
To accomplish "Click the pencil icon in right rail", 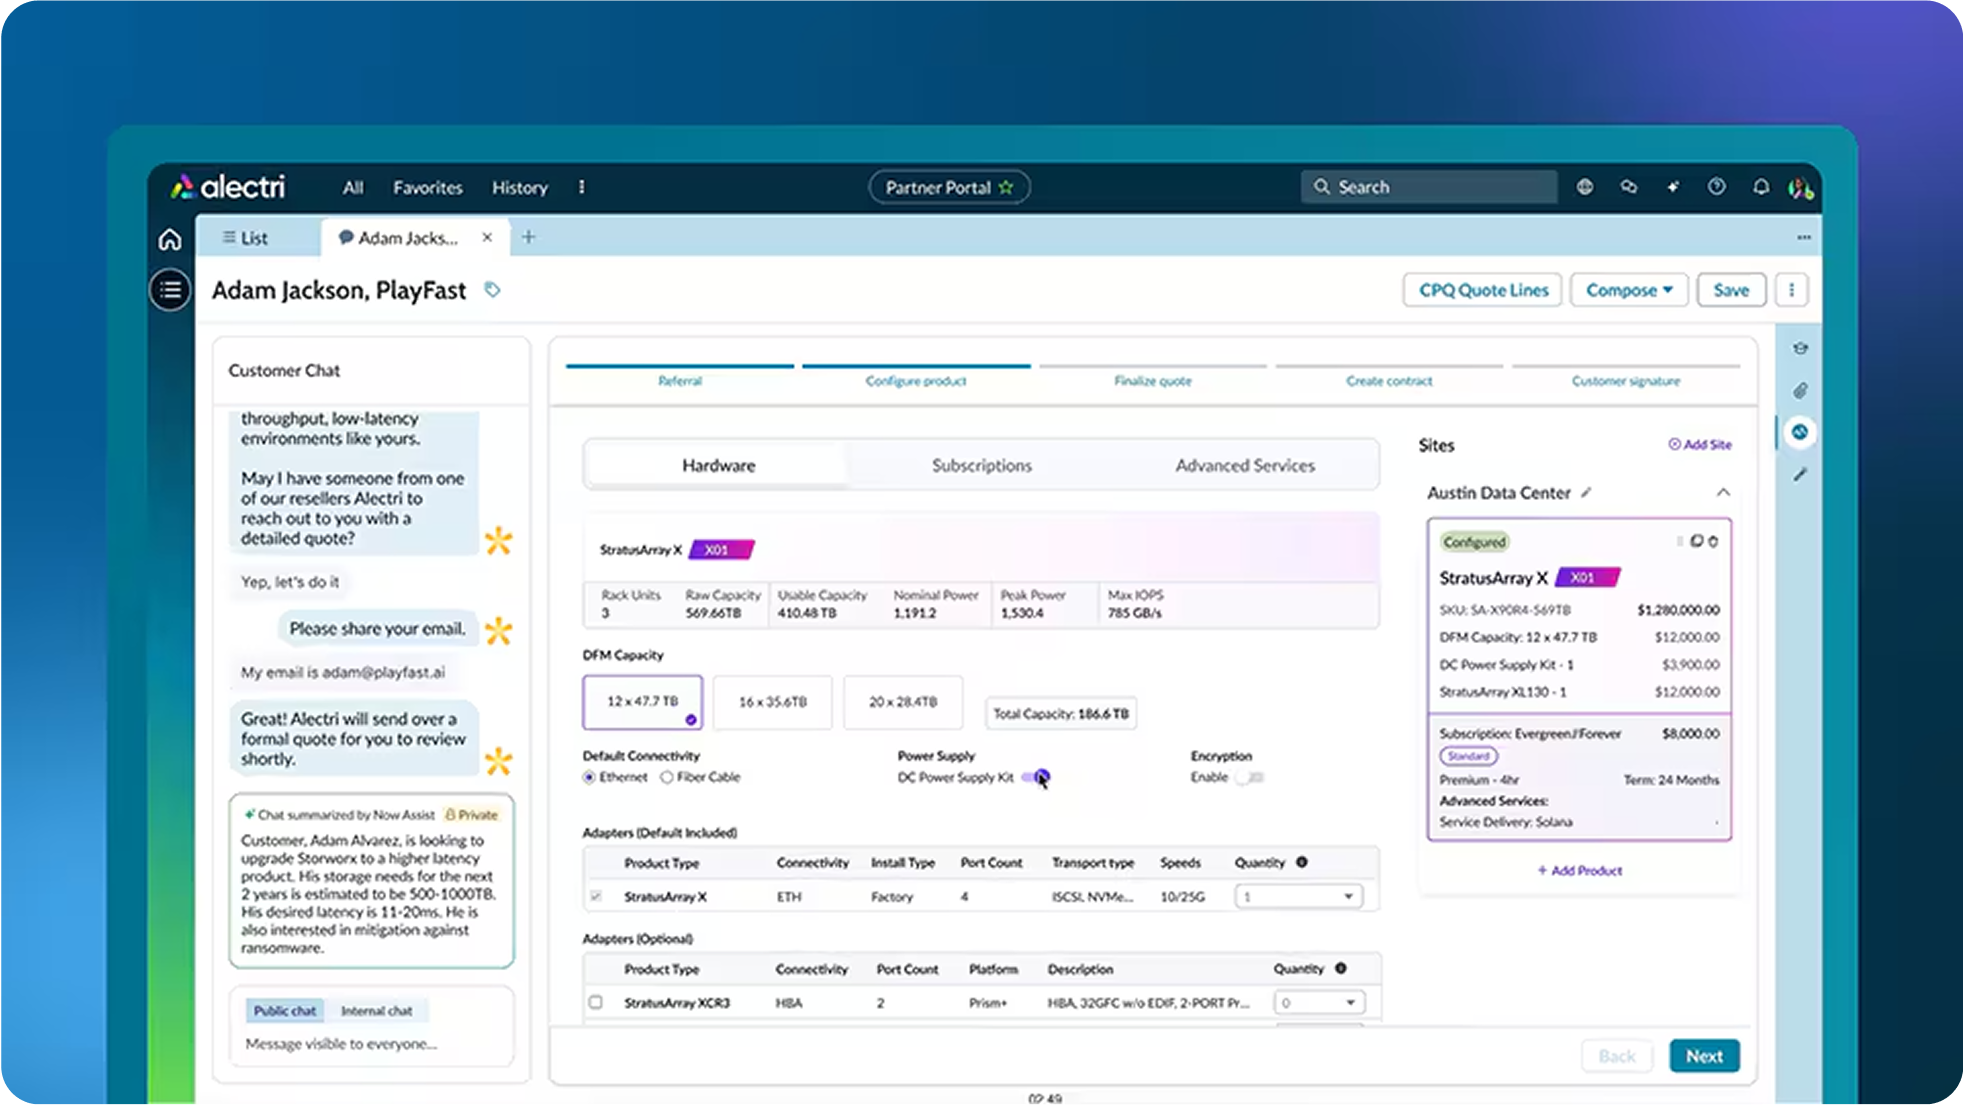I will 1800,474.
